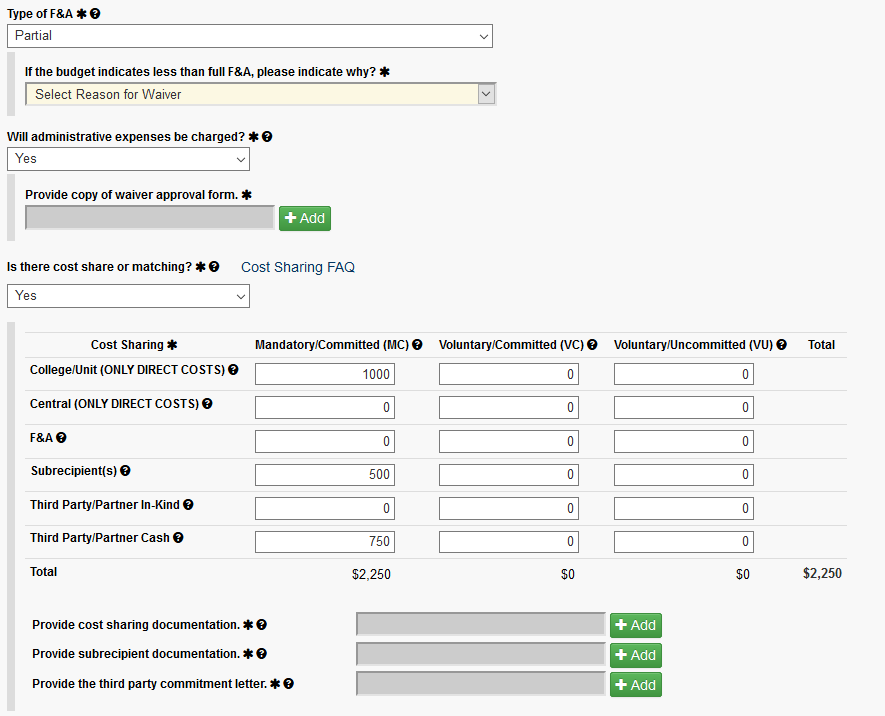Open the Type of F&A dropdown
Viewport: 885px width, 716px height.
(250, 36)
